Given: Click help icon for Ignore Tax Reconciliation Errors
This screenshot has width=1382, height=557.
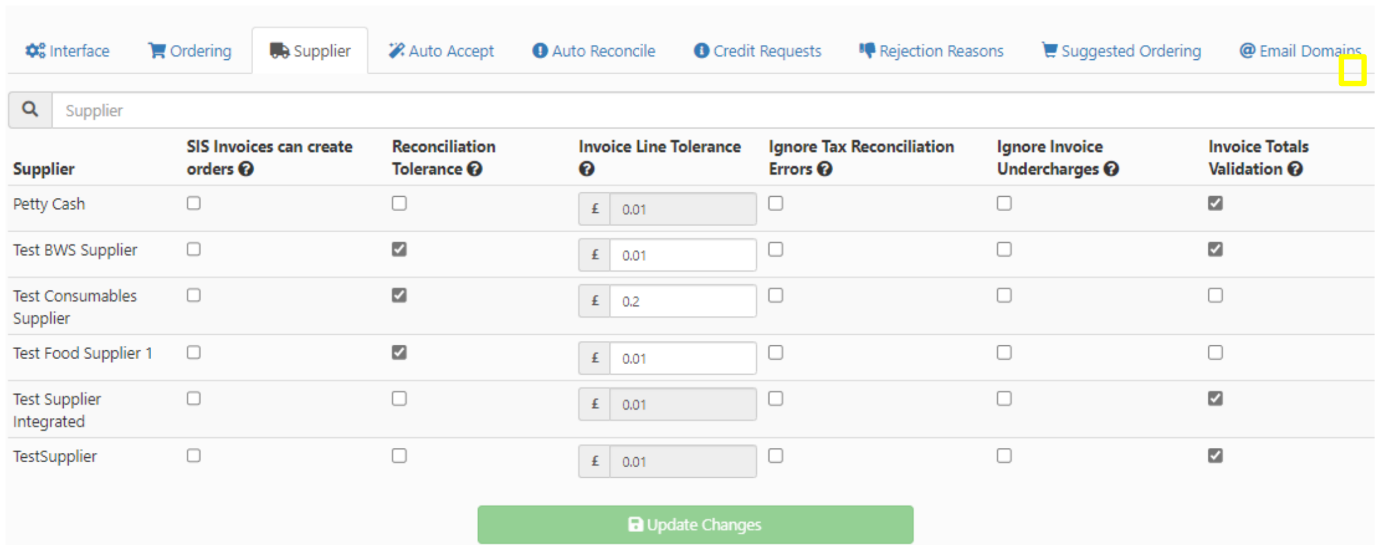Looking at the screenshot, I should coord(825,169).
